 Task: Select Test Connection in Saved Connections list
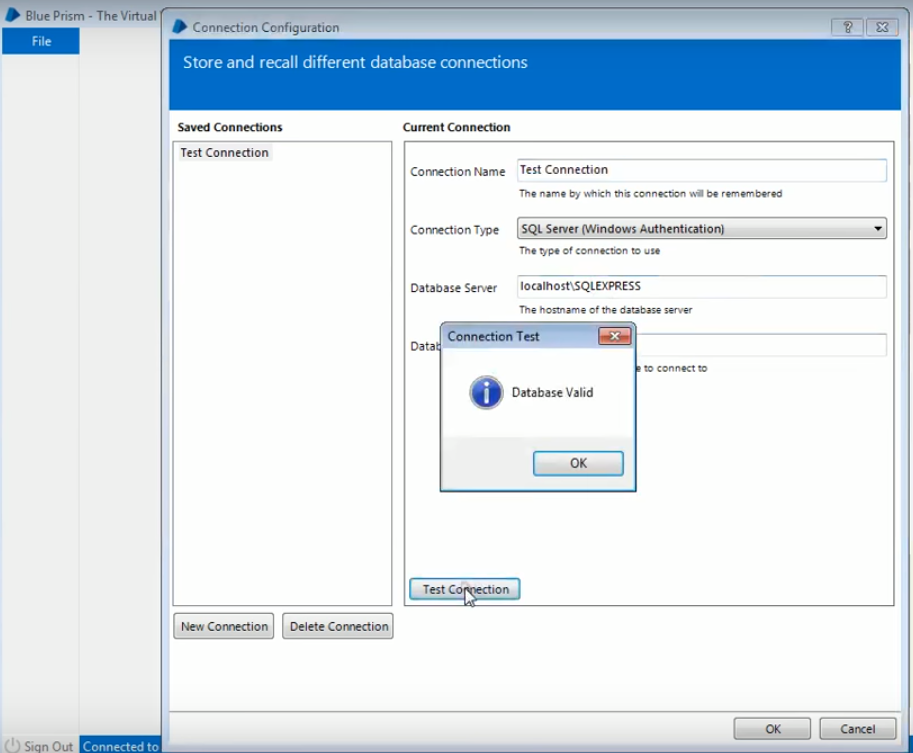[x=224, y=153]
